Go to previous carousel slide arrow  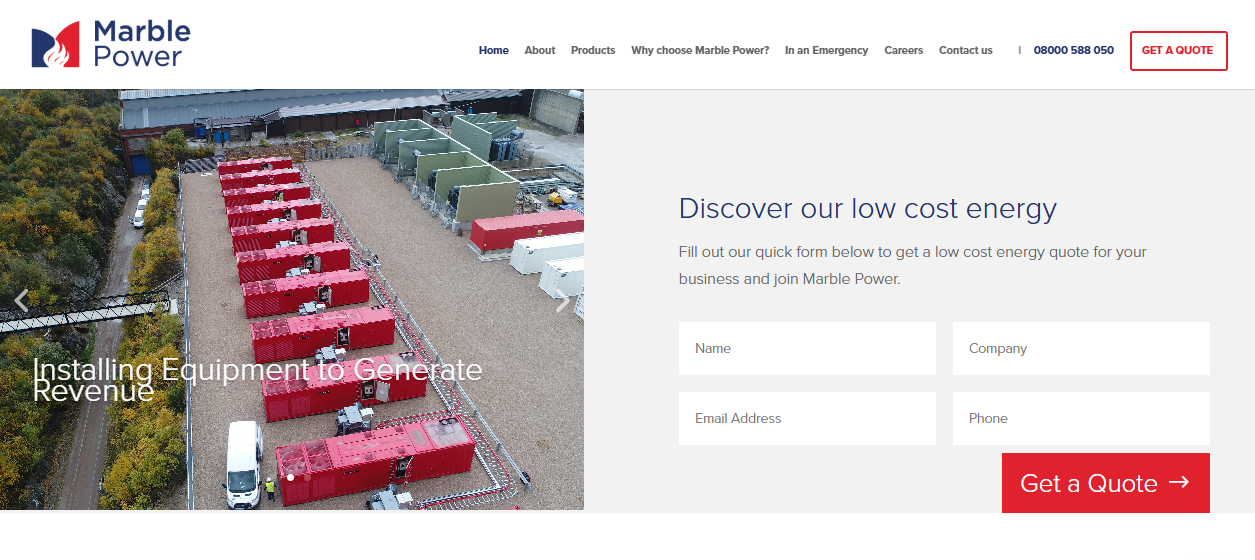(21, 300)
